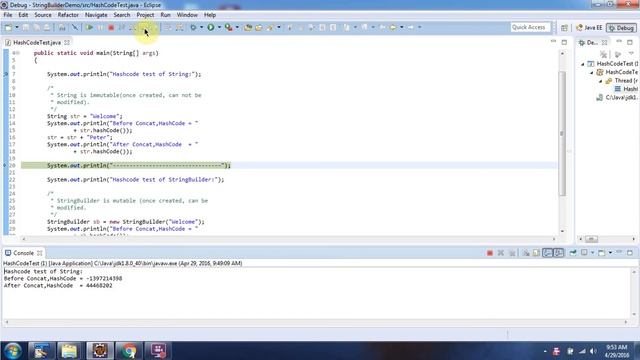
Task: Click Remove All Terminated Launches icon
Action: coord(512,253)
